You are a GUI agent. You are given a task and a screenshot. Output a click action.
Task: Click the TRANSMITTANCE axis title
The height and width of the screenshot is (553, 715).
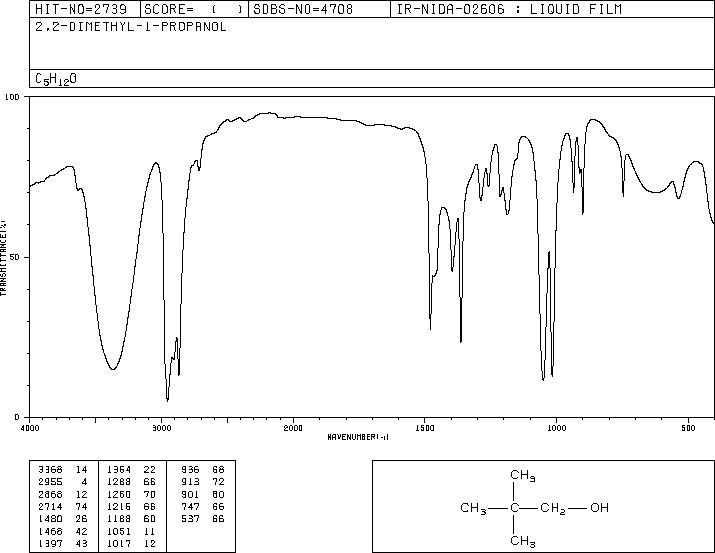coord(3,258)
